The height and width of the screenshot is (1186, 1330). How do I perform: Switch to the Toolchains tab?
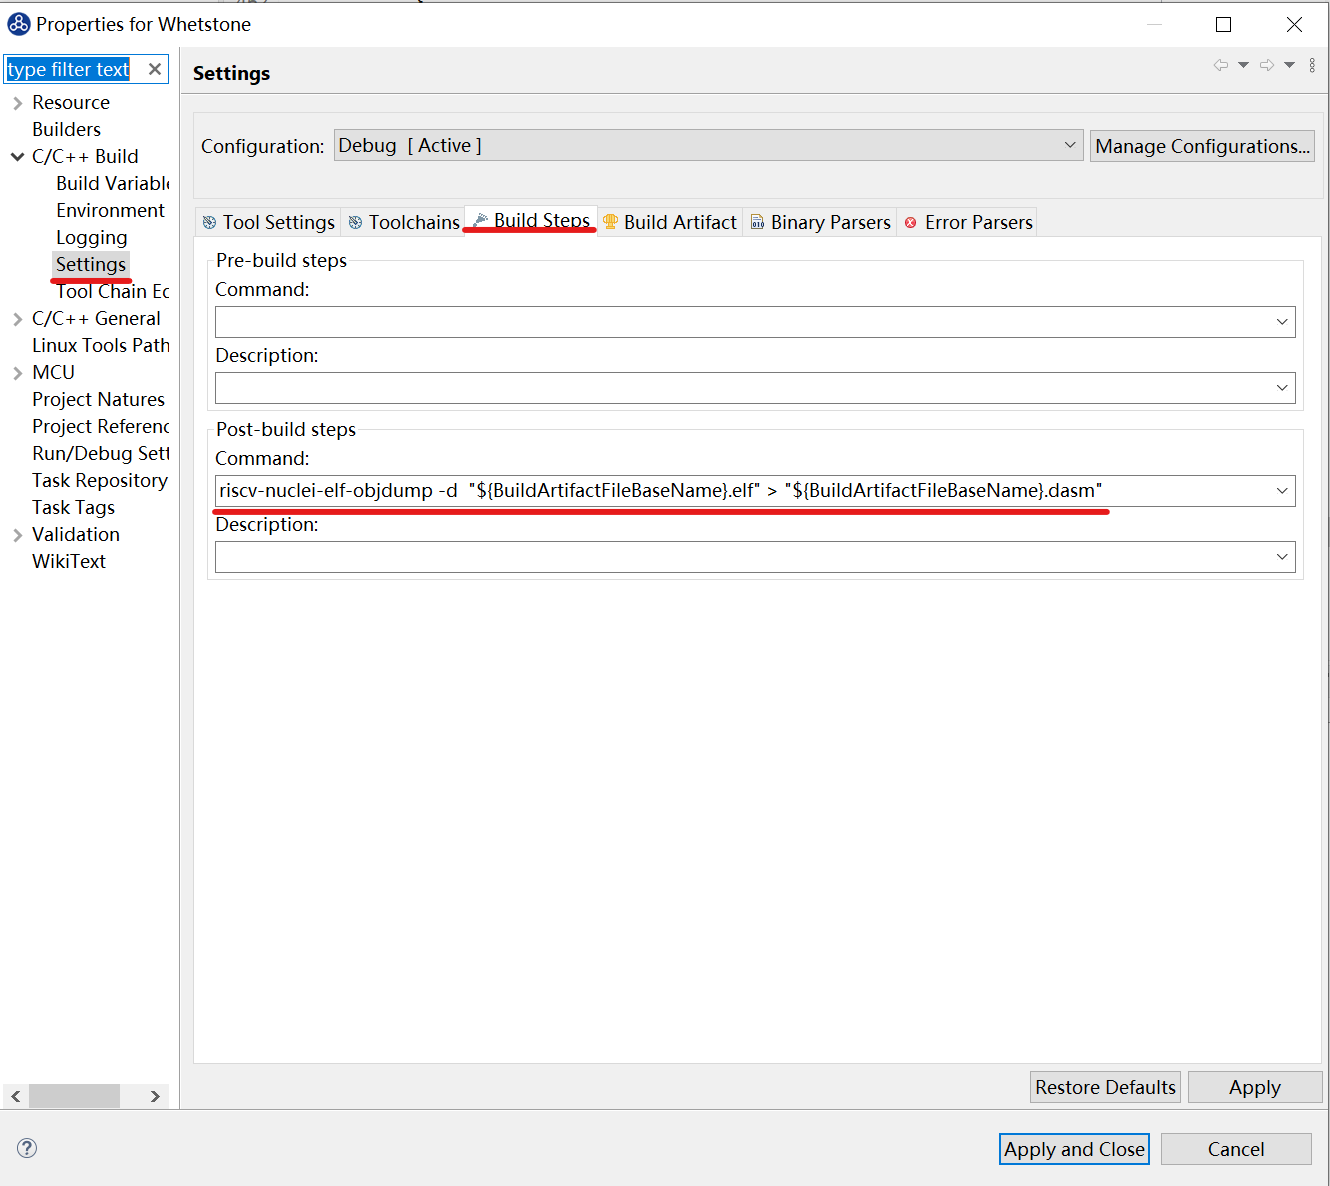403,222
